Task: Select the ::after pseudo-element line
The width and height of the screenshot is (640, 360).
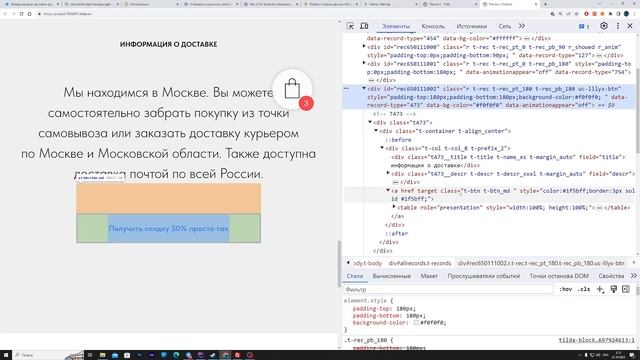Action: (396, 233)
